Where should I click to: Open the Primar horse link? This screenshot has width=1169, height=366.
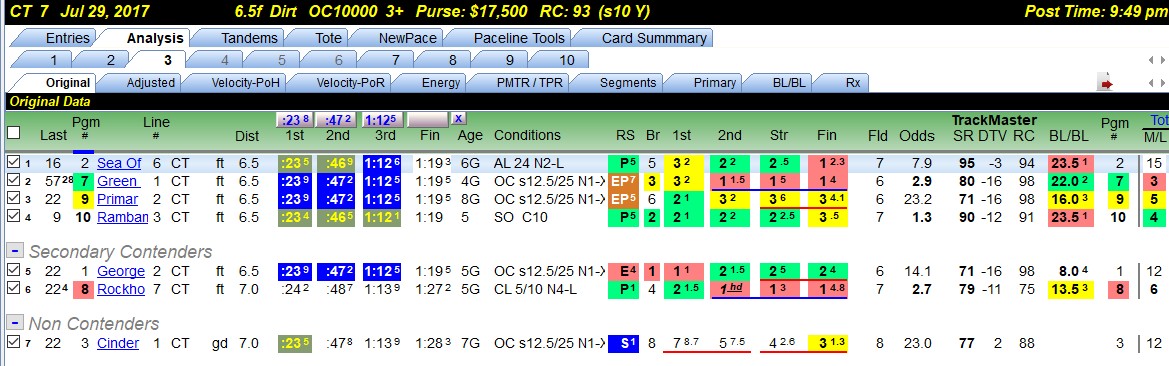(117, 199)
